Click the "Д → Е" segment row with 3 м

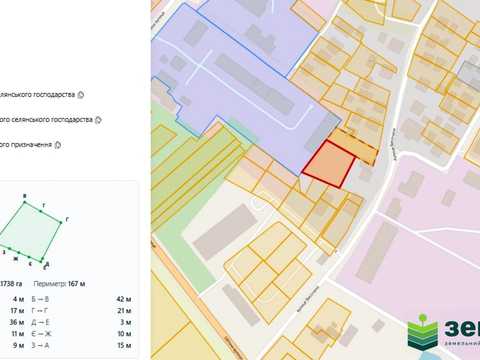click(x=81, y=322)
